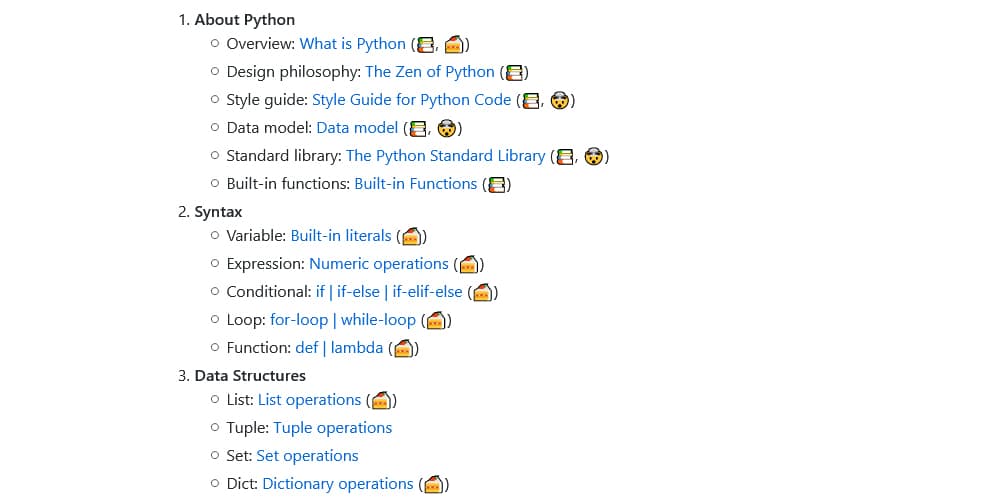Click the 'Standard library:' label text

point(284,156)
